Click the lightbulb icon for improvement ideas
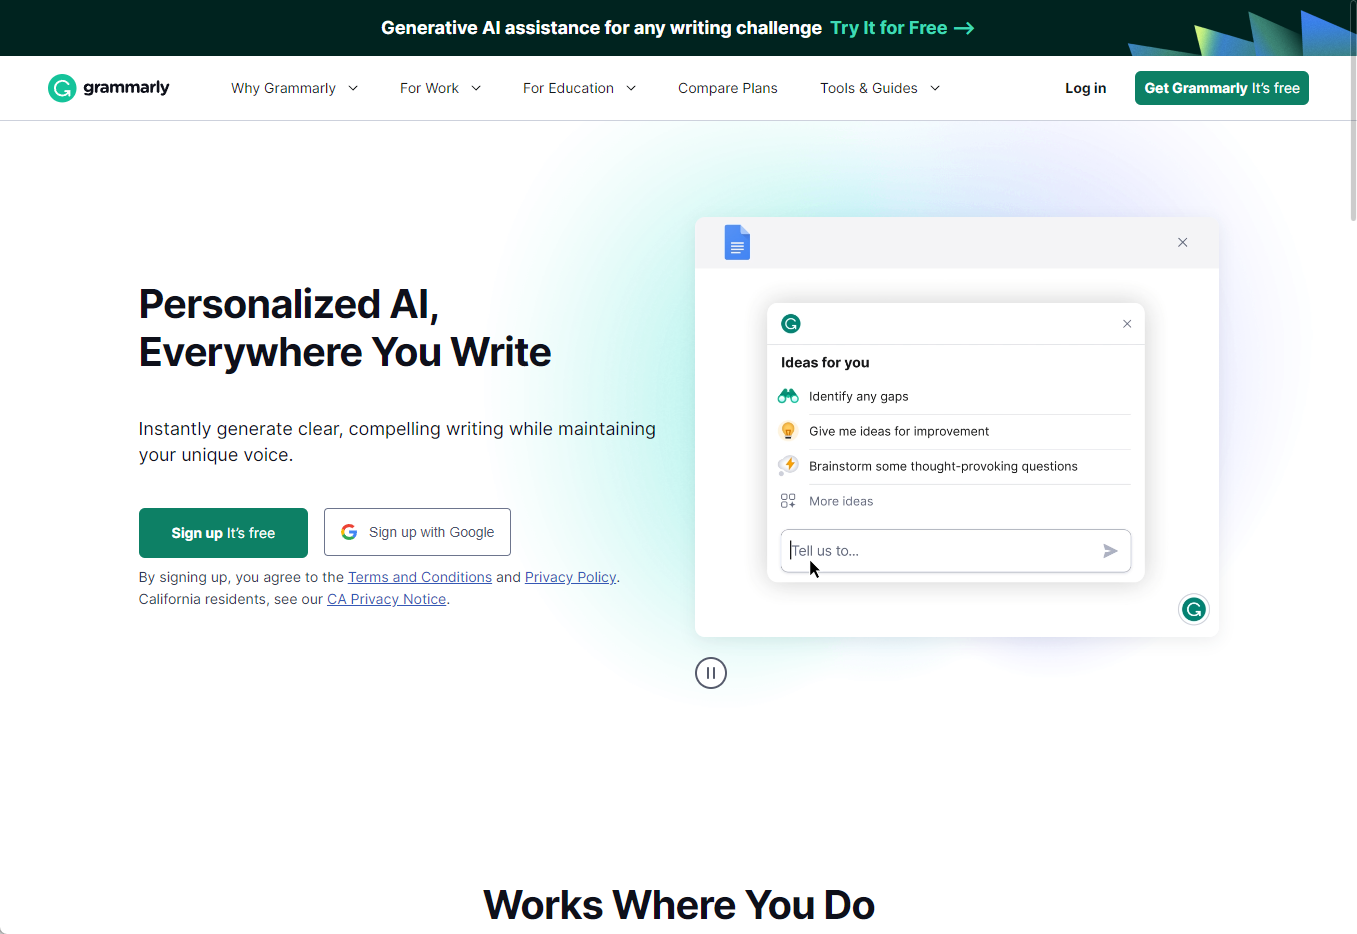This screenshot has width=1357, height=934. click(788, 431)
